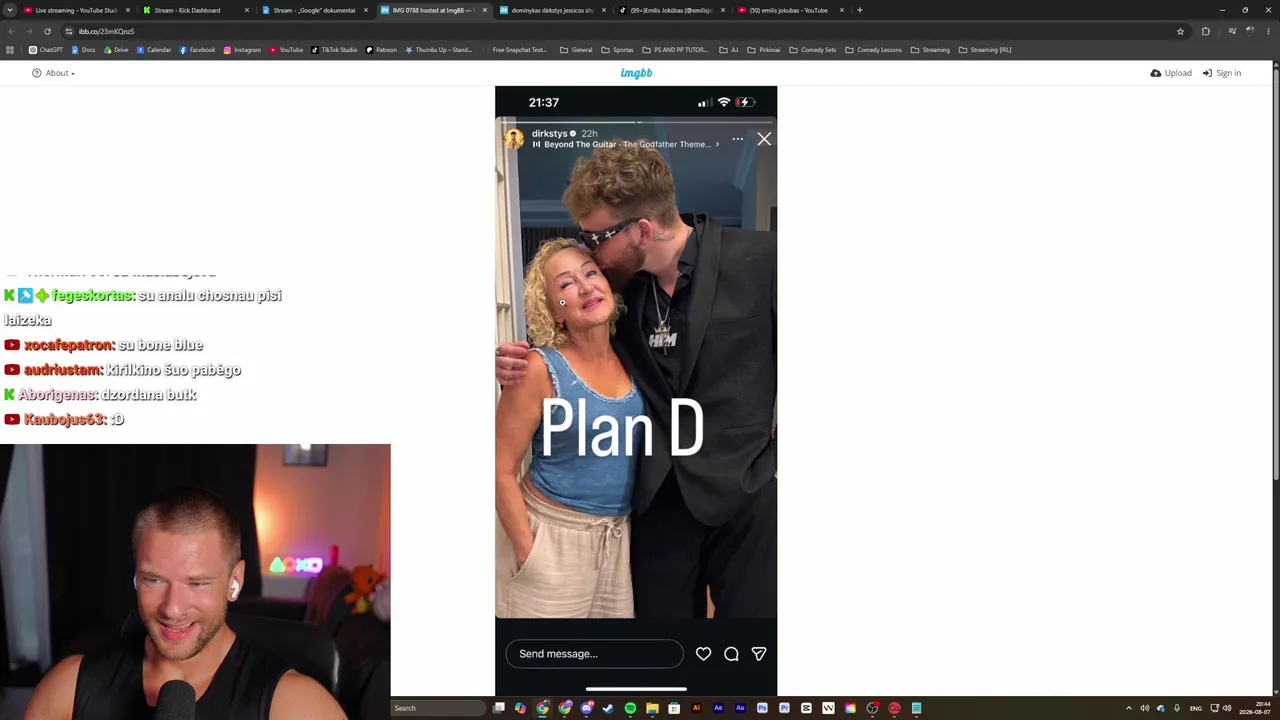Open Microsoft Store from the taskbar
This screenshot has height=720, width=1280.
pos(674,708)
